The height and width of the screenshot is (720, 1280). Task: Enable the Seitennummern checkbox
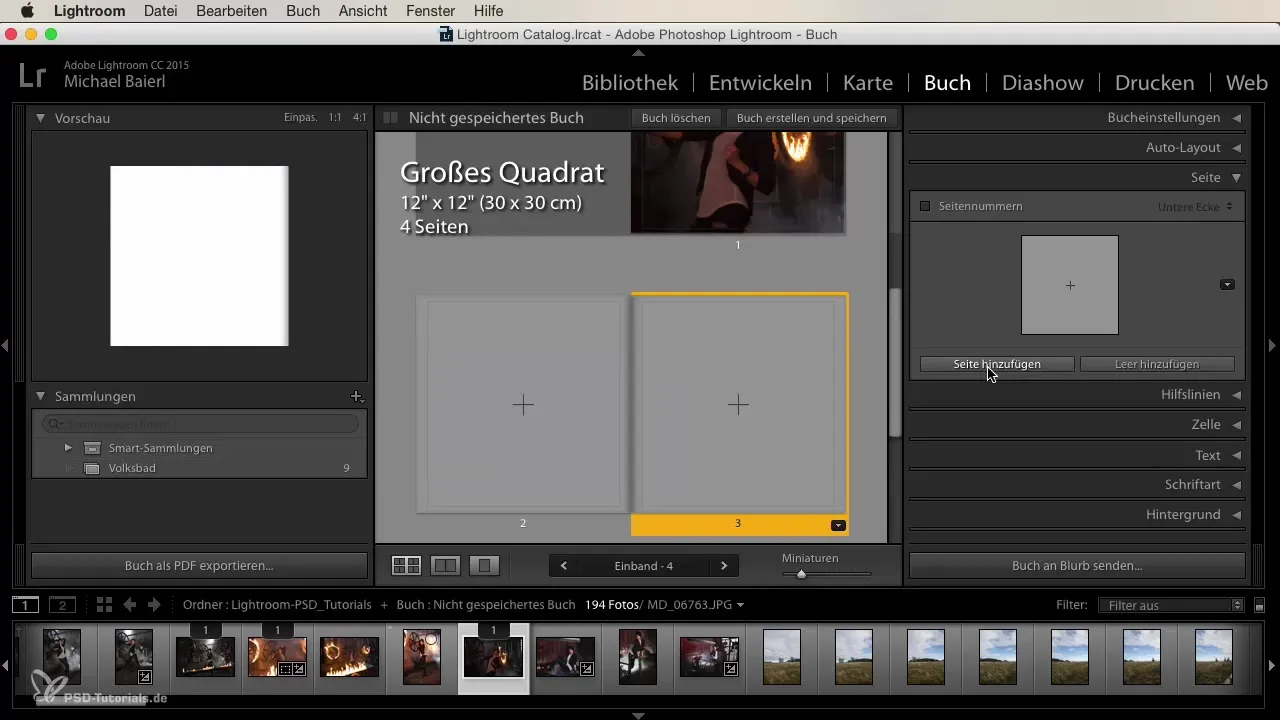(925, 206)
